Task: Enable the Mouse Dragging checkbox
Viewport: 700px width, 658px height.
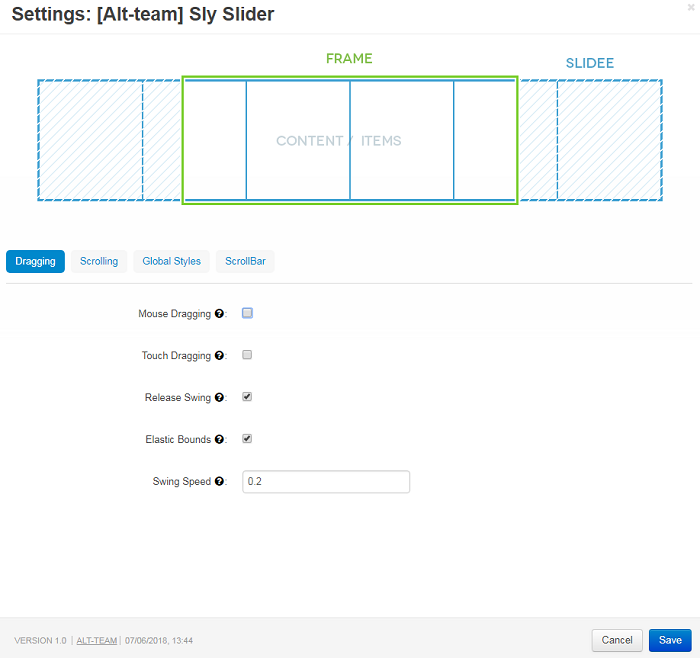Action: click(x=247, y=313)
